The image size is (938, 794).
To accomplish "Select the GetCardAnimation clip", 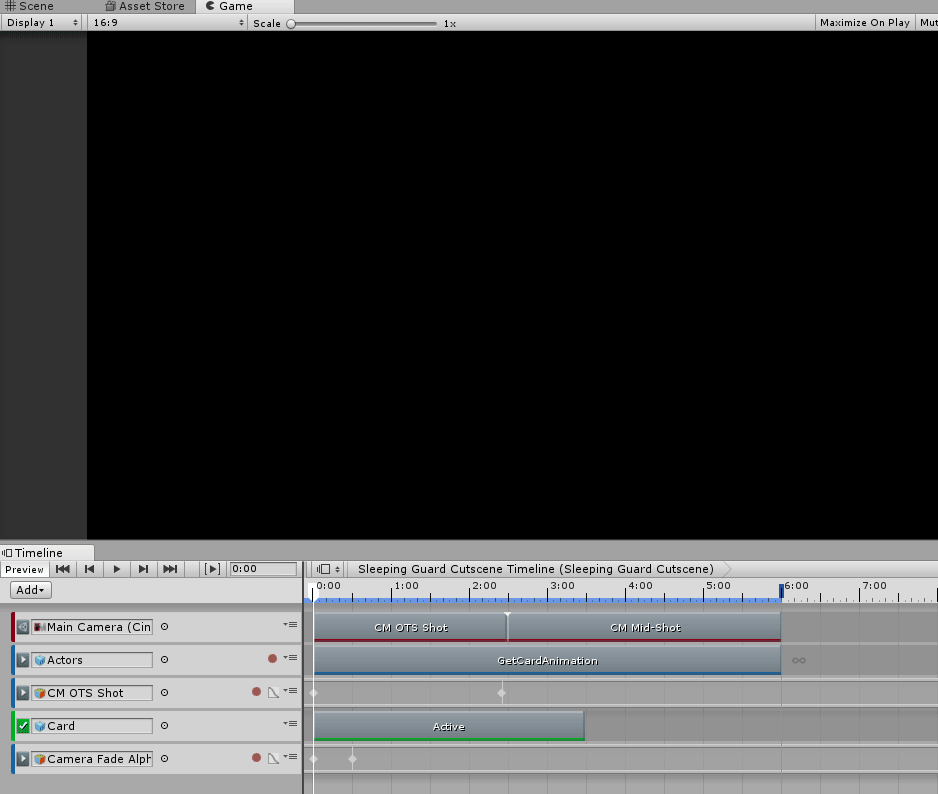I will click(x=547, y=661).
